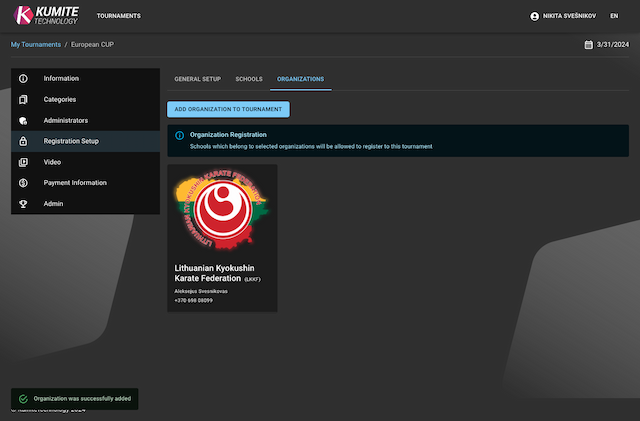The image size is (640, 421).
Task: Click the Categories sidebar icon
Action: [23, 99]
